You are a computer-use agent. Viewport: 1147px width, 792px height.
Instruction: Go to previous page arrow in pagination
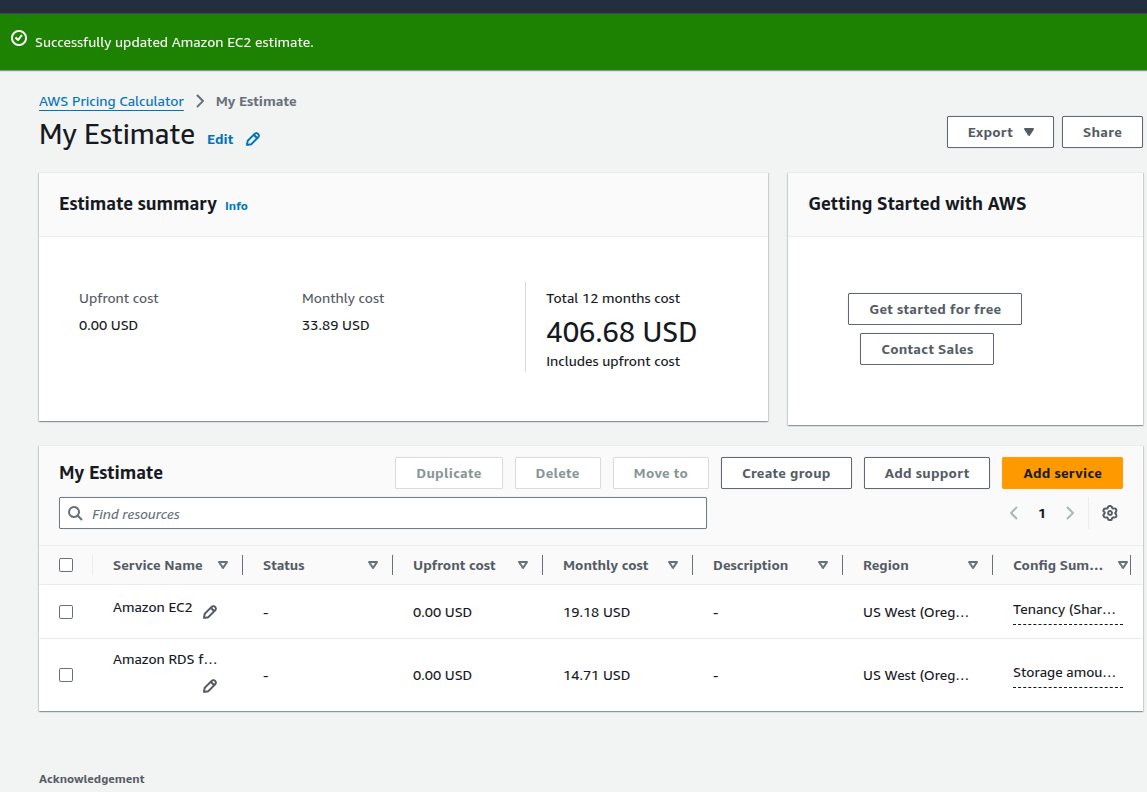coord(1014,513)
